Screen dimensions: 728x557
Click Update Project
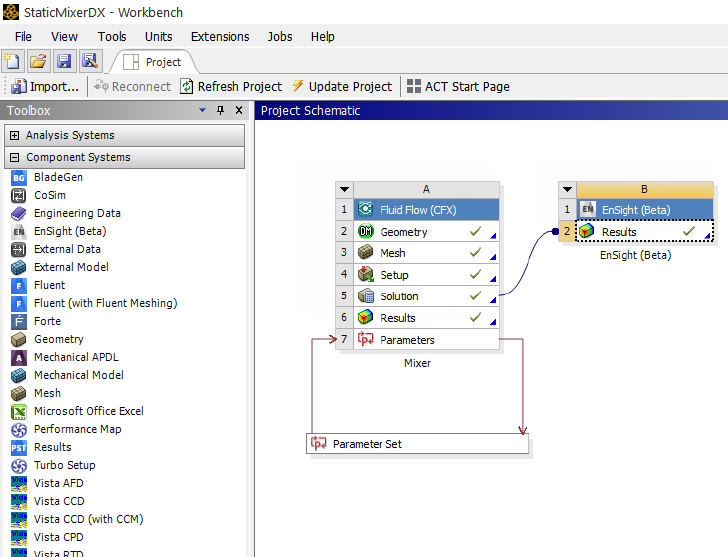342,86
